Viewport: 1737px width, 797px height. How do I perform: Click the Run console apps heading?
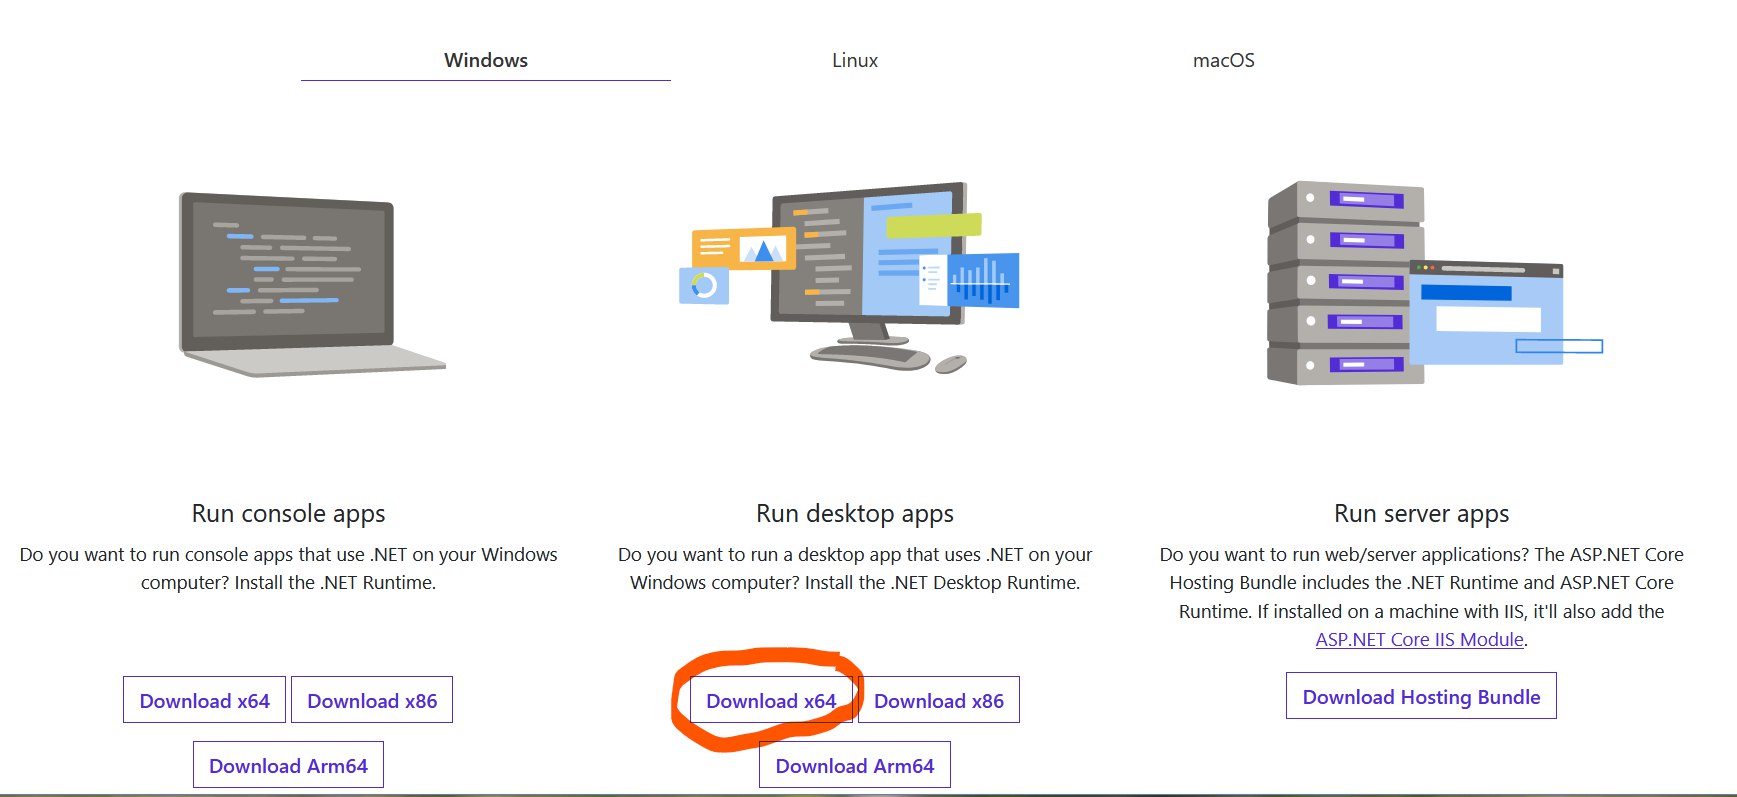pyautogui.click(x=288, y=513)
